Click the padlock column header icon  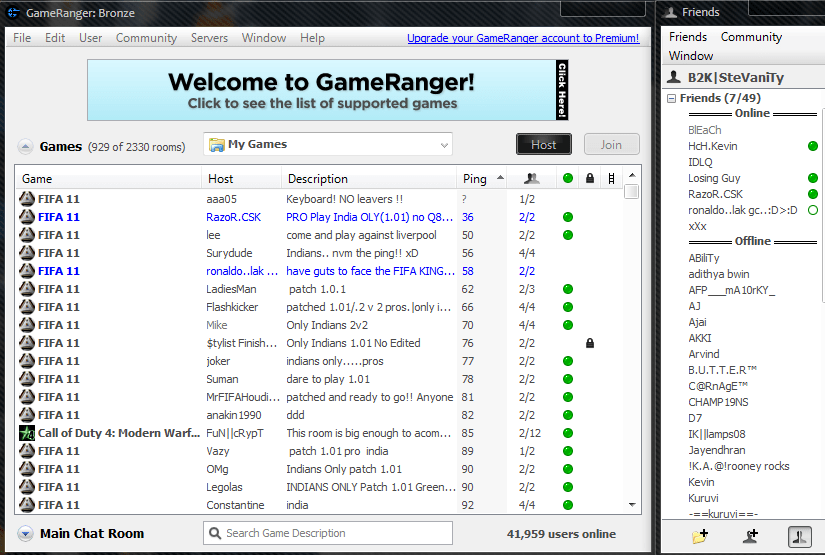coord(590,178)
